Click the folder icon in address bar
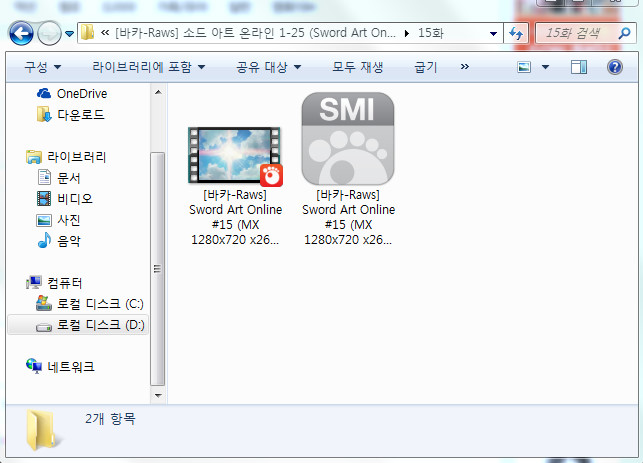The image size is (643, 463). (87, 33)
